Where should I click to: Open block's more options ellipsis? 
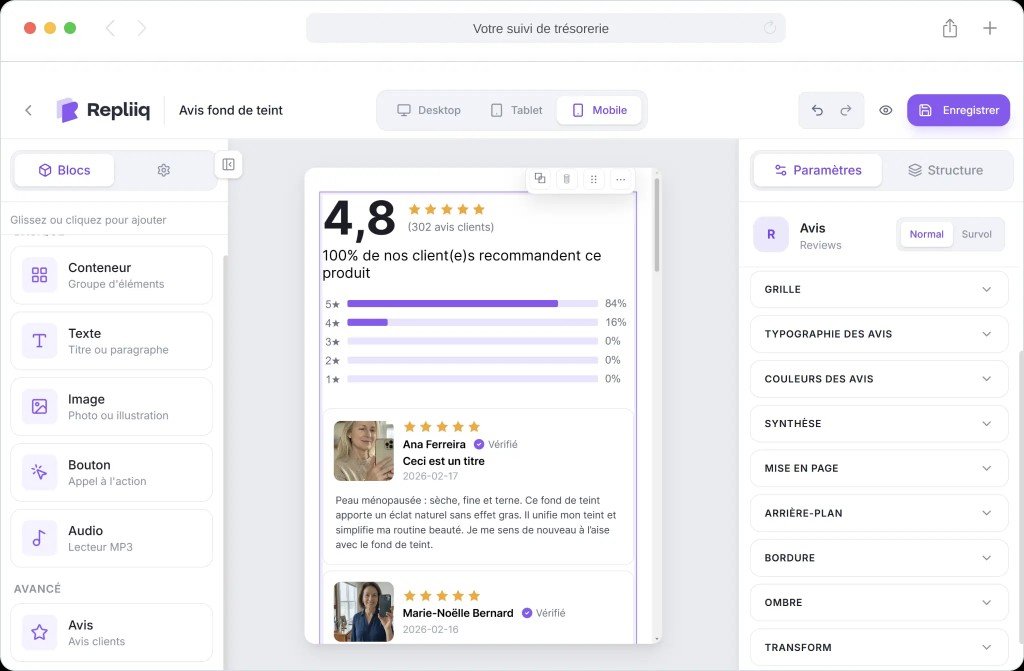pyautogui.click(x=620, y=179)
